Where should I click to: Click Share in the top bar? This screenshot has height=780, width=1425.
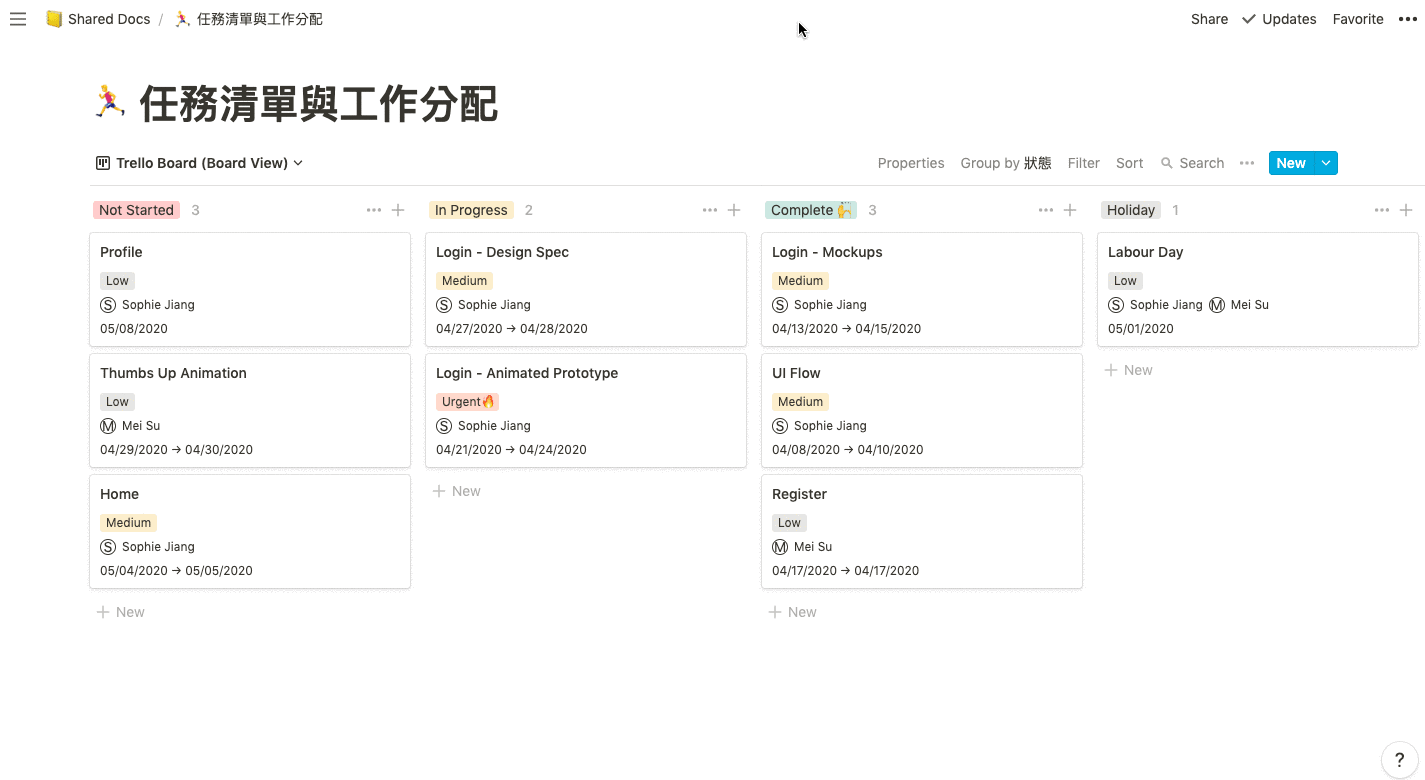tap(1209, 19)
